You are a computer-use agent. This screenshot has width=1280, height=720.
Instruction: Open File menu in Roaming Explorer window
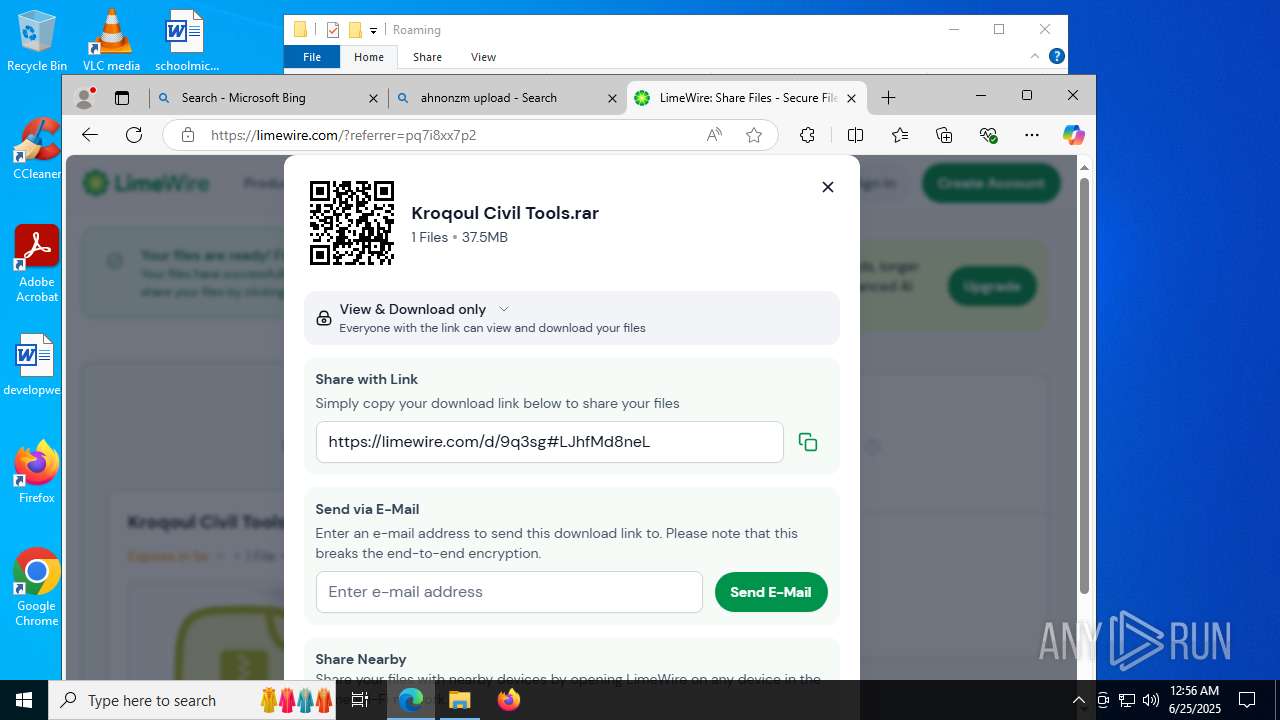point(312,57)
